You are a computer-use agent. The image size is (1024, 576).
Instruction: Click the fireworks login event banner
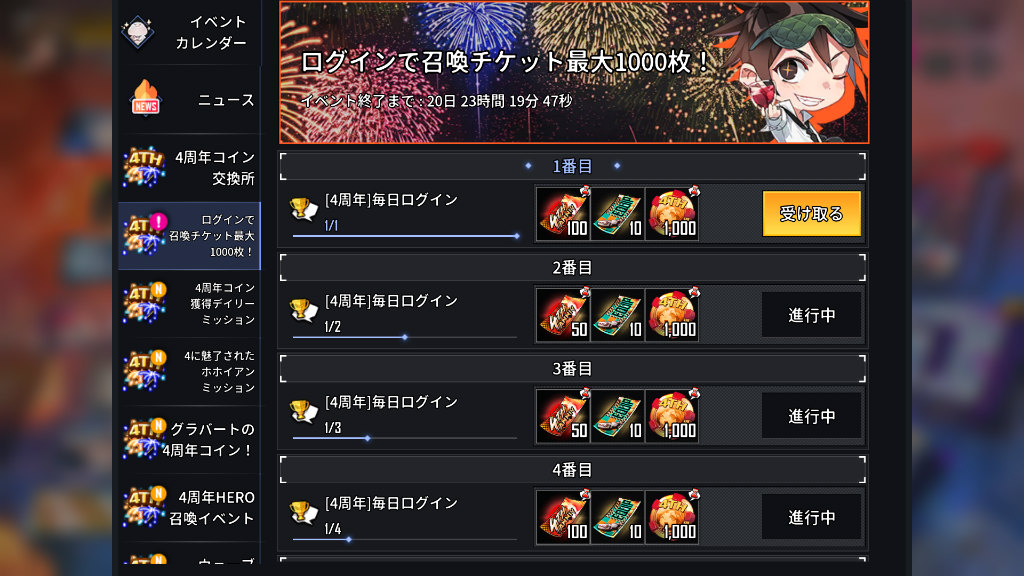pos(574,72)
